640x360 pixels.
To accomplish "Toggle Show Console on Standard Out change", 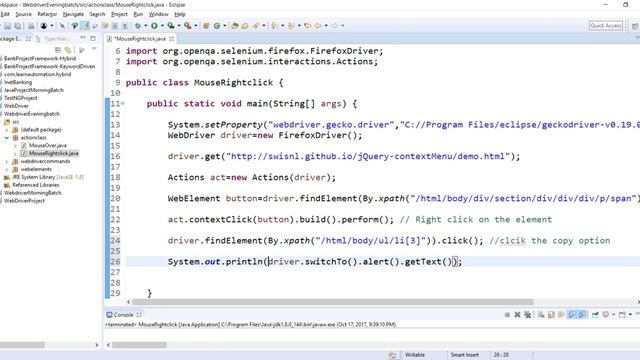I will pos(572,314).
